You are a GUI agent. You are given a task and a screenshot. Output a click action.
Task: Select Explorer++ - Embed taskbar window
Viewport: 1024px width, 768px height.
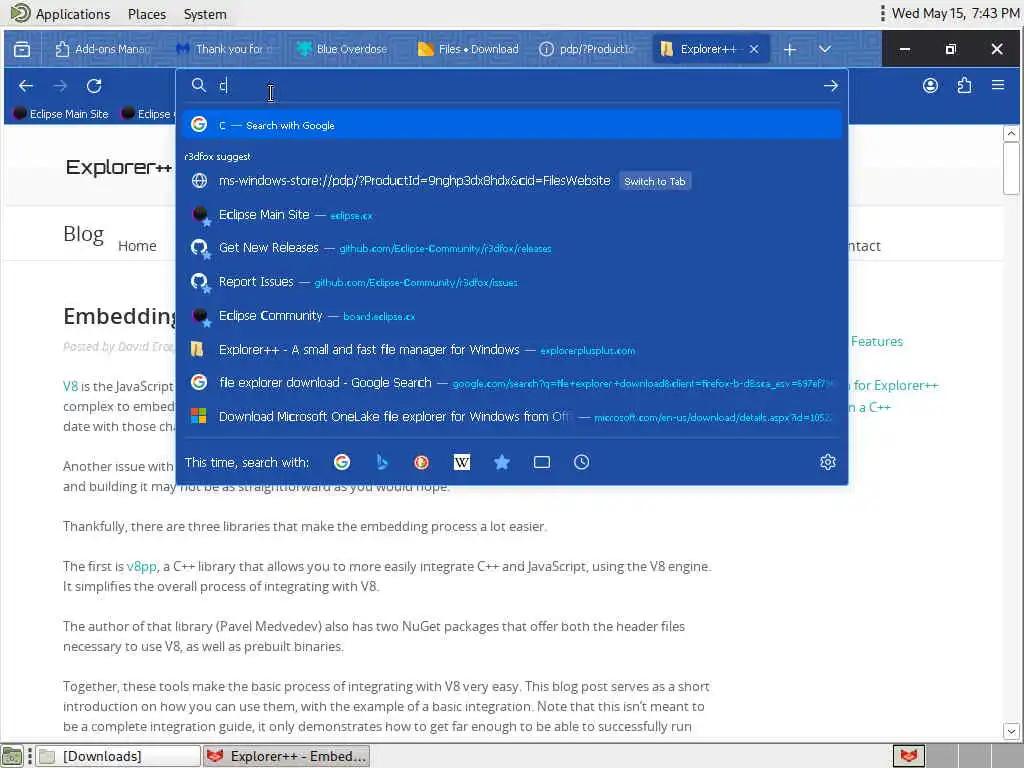click(x=286, y=756)
